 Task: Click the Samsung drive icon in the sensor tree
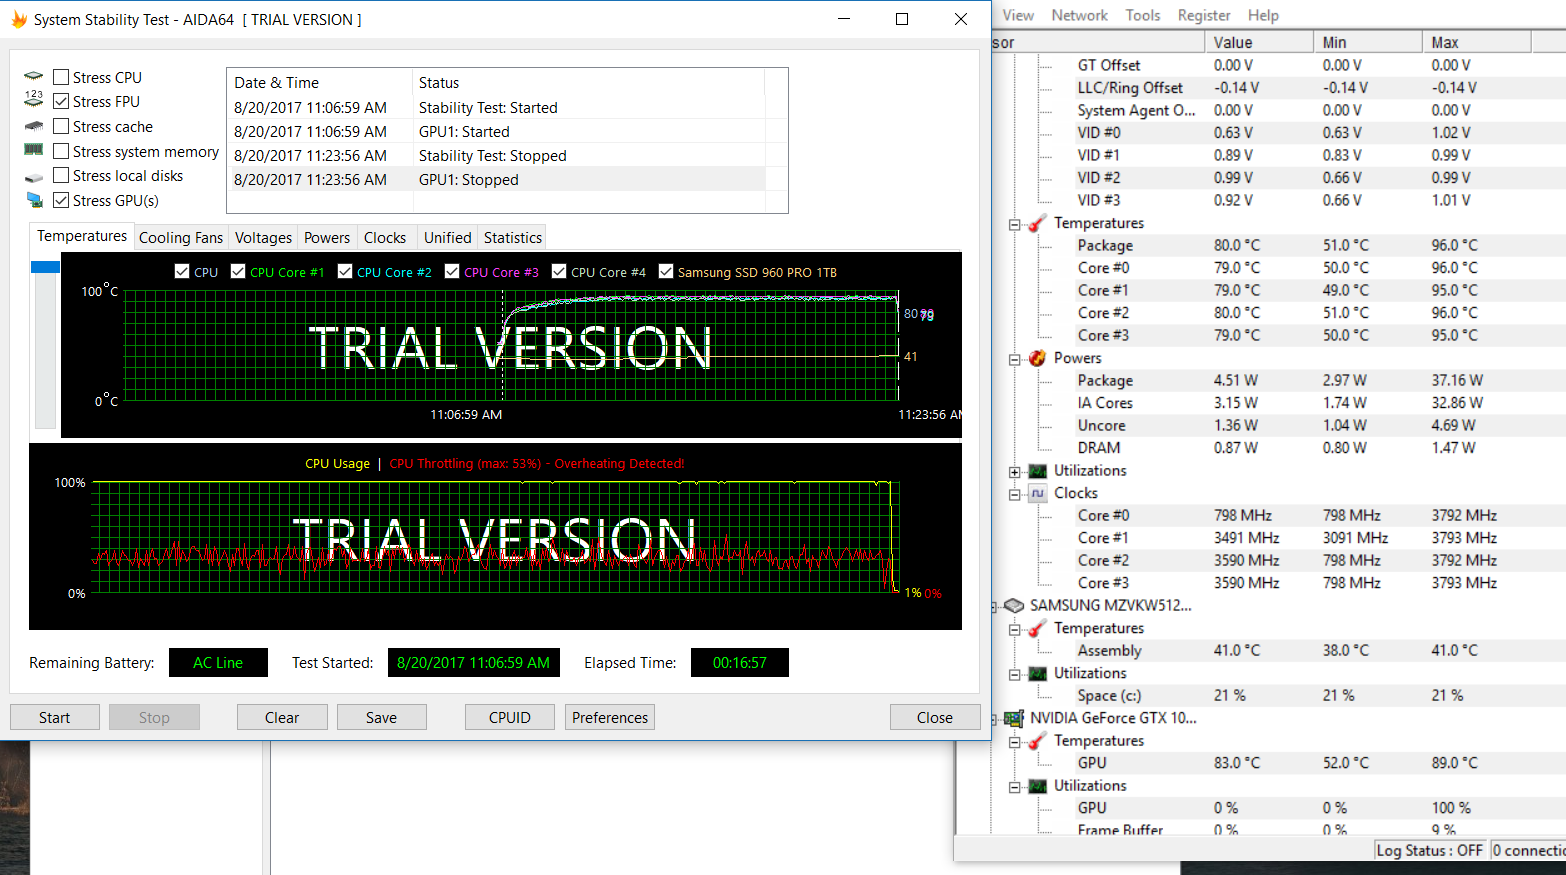[1014, 605]
